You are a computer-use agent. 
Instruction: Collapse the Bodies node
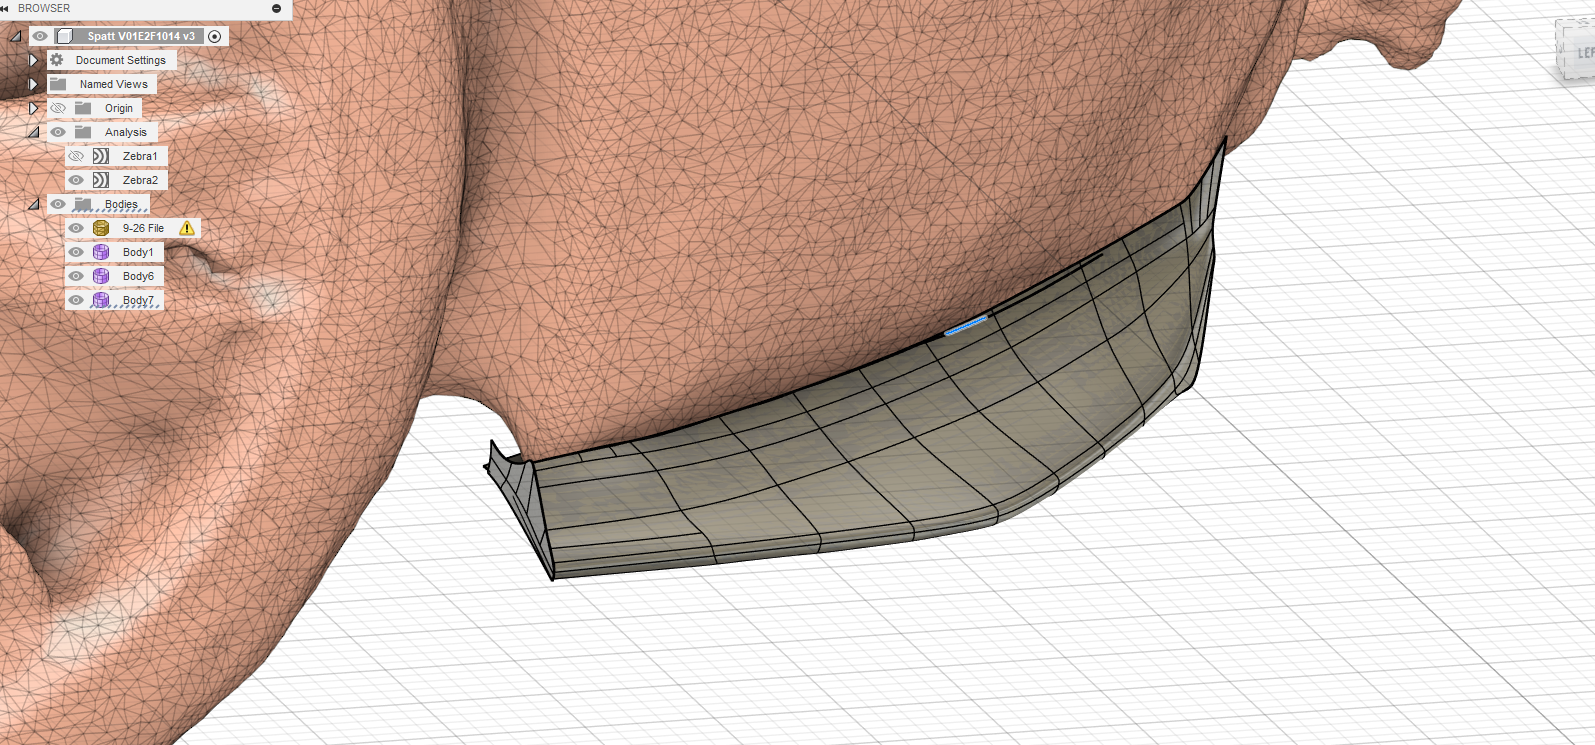(x=33, y=204)
